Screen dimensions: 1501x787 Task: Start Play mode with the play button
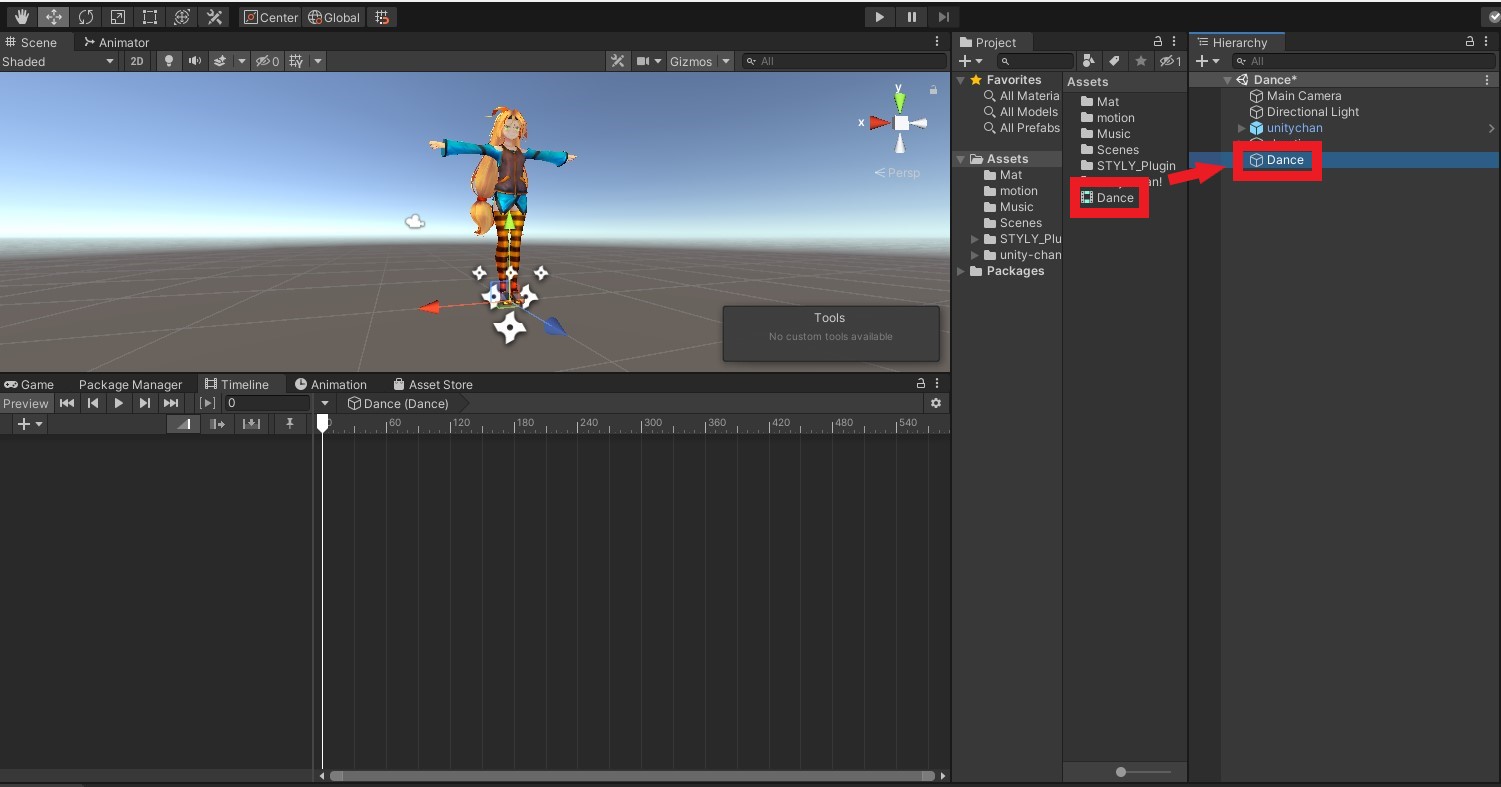[879, 17]
